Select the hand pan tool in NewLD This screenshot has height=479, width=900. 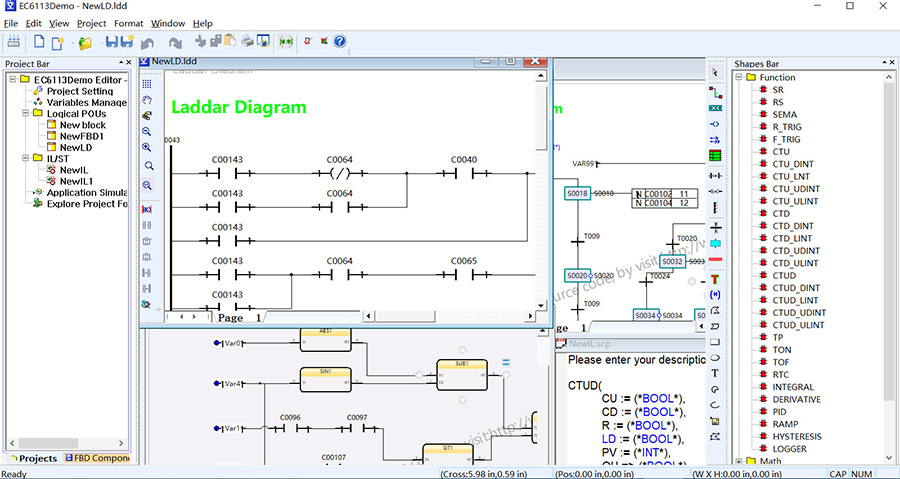pyautogui.click(x=147, y=100)
